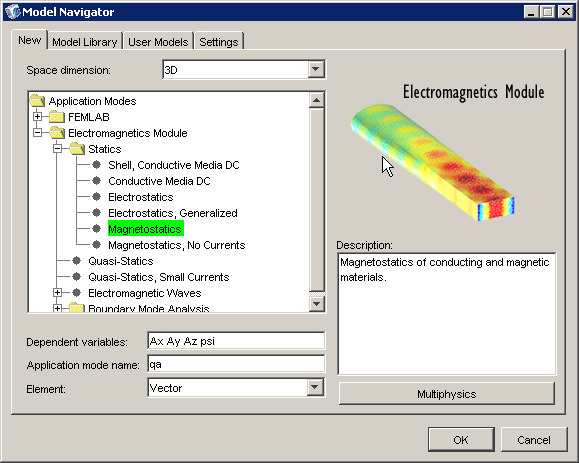This screenshot has height=463, width=579.
Task: Select the highlighted Magnetostatics mode
Action: click(145, 229)
